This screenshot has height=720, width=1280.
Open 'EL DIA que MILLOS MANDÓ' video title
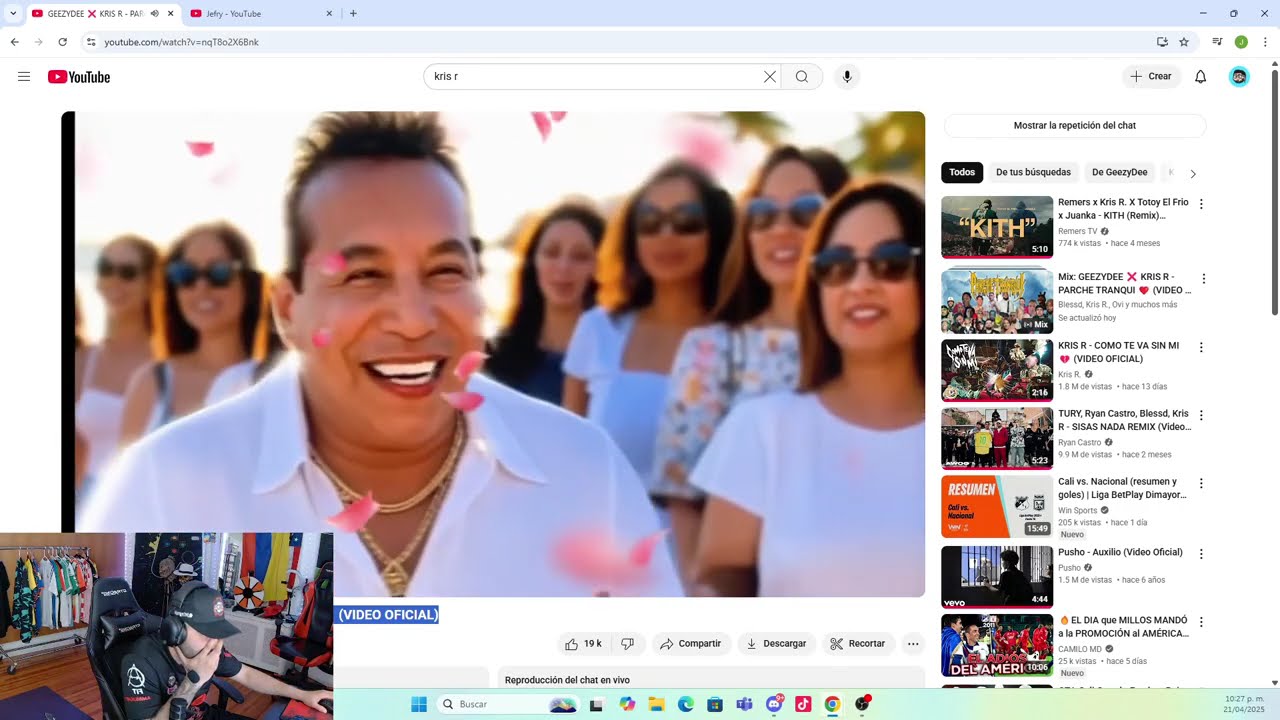pyautogui.click(x=1123, y=627)
